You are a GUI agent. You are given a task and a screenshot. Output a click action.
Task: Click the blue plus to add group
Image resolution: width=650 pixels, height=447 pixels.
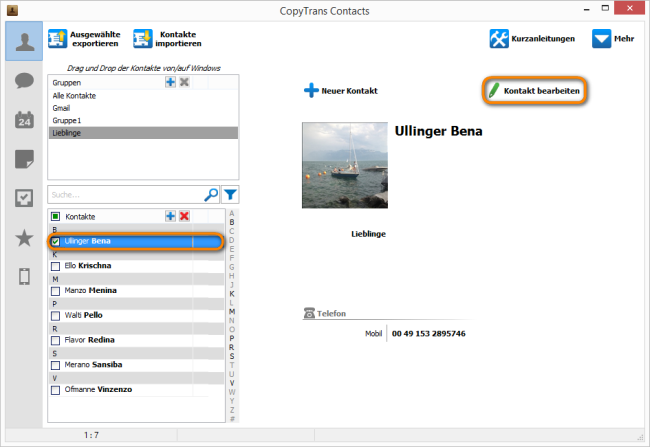click(170, 82)
